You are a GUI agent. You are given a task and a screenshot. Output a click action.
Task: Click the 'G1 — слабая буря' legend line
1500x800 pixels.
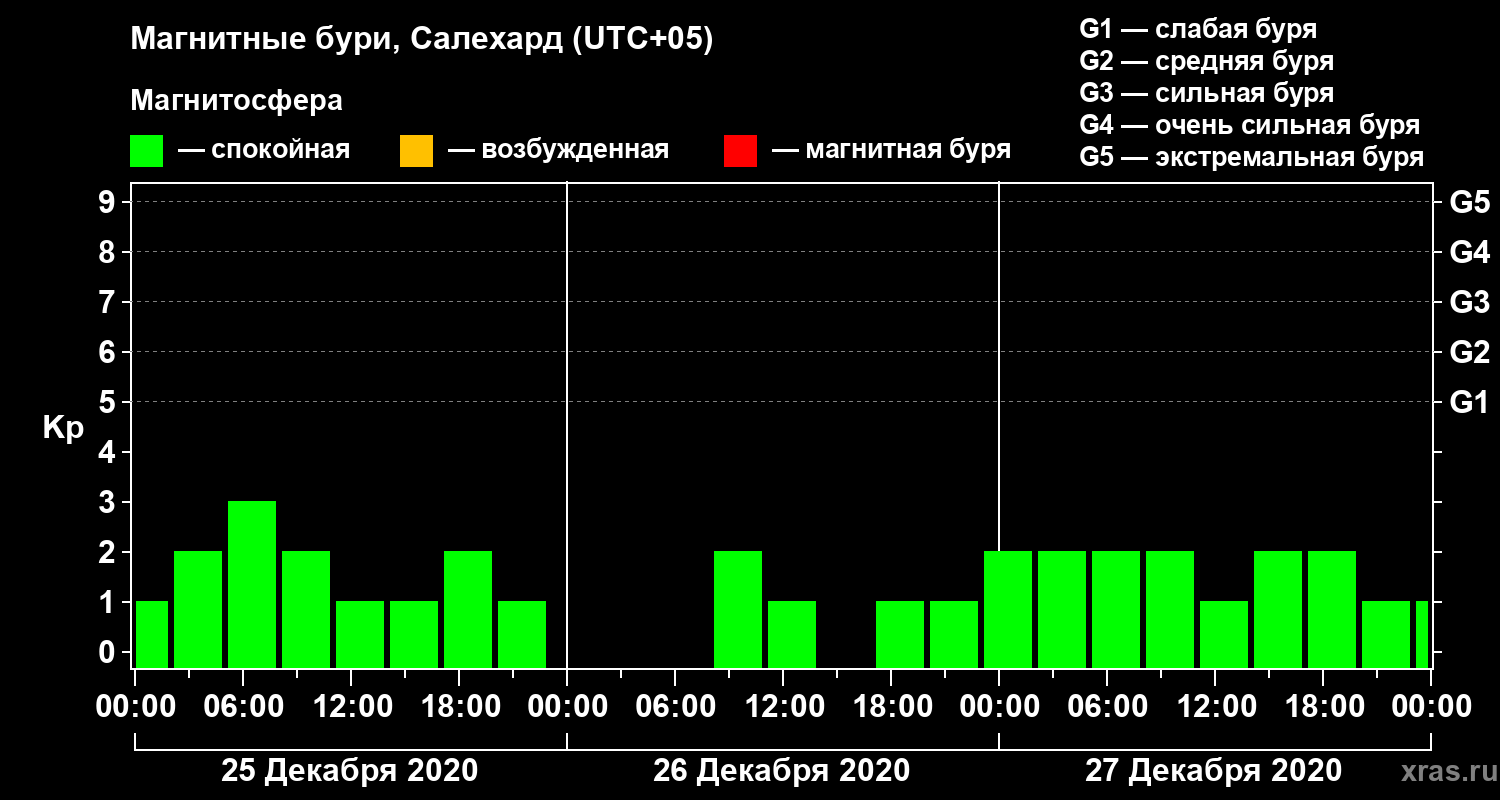pos(1198,29)
